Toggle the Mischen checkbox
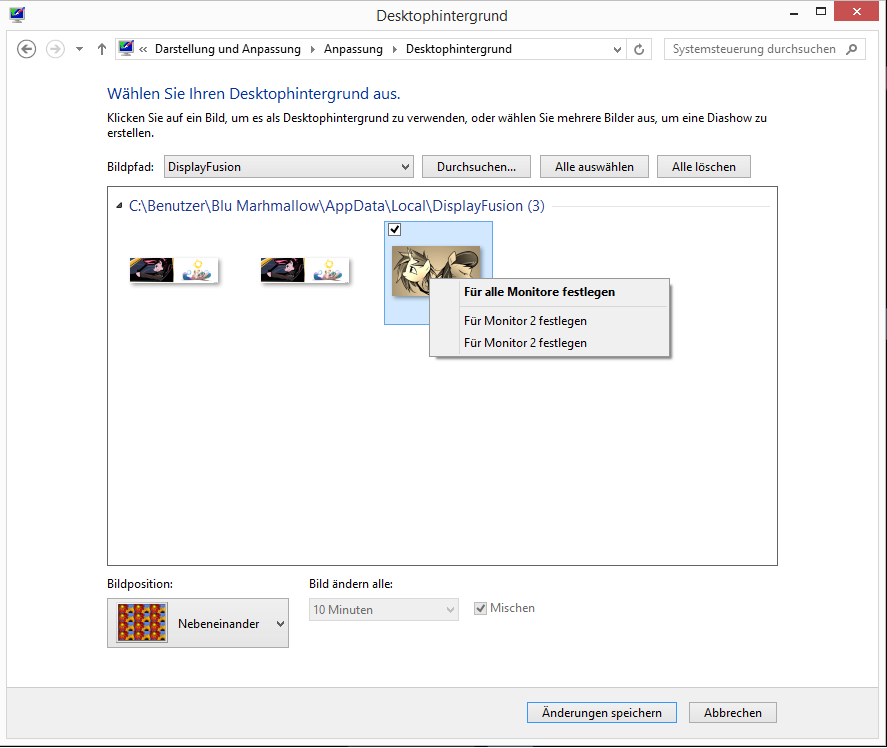Viewport: 887px width, 748px height. click(480, 608)
